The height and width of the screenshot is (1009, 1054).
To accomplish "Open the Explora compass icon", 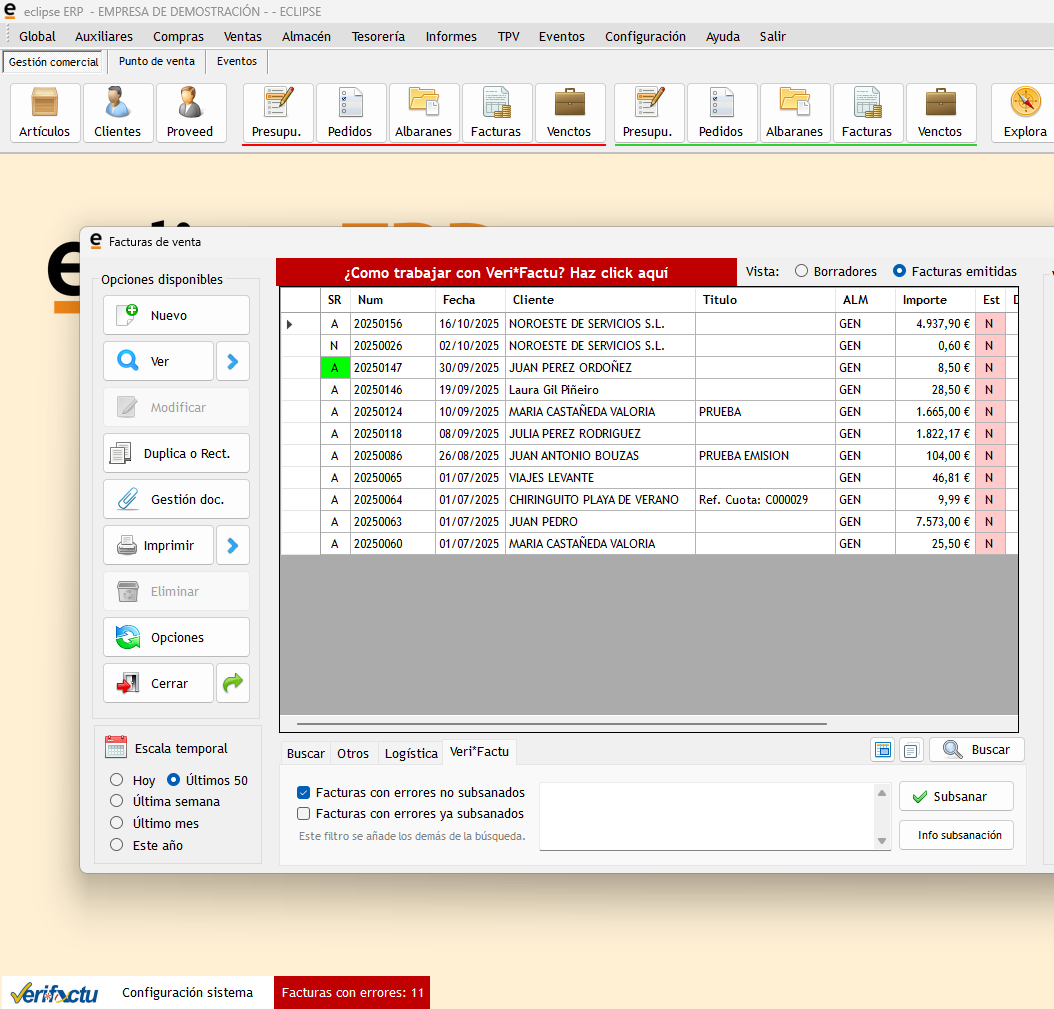I will pyautogui.click(x=1025, y=112).
